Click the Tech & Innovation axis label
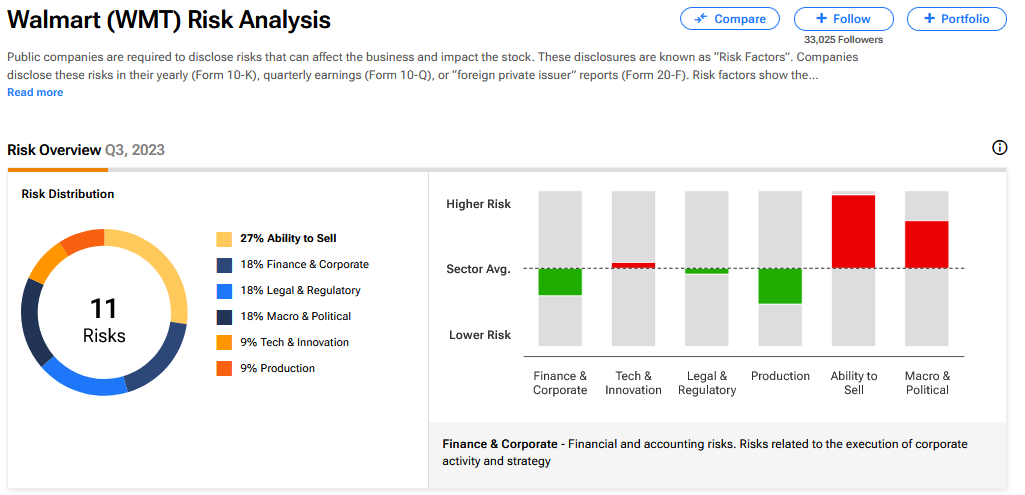This screenshot has height=495, width=1025. [x=633, y=383]
